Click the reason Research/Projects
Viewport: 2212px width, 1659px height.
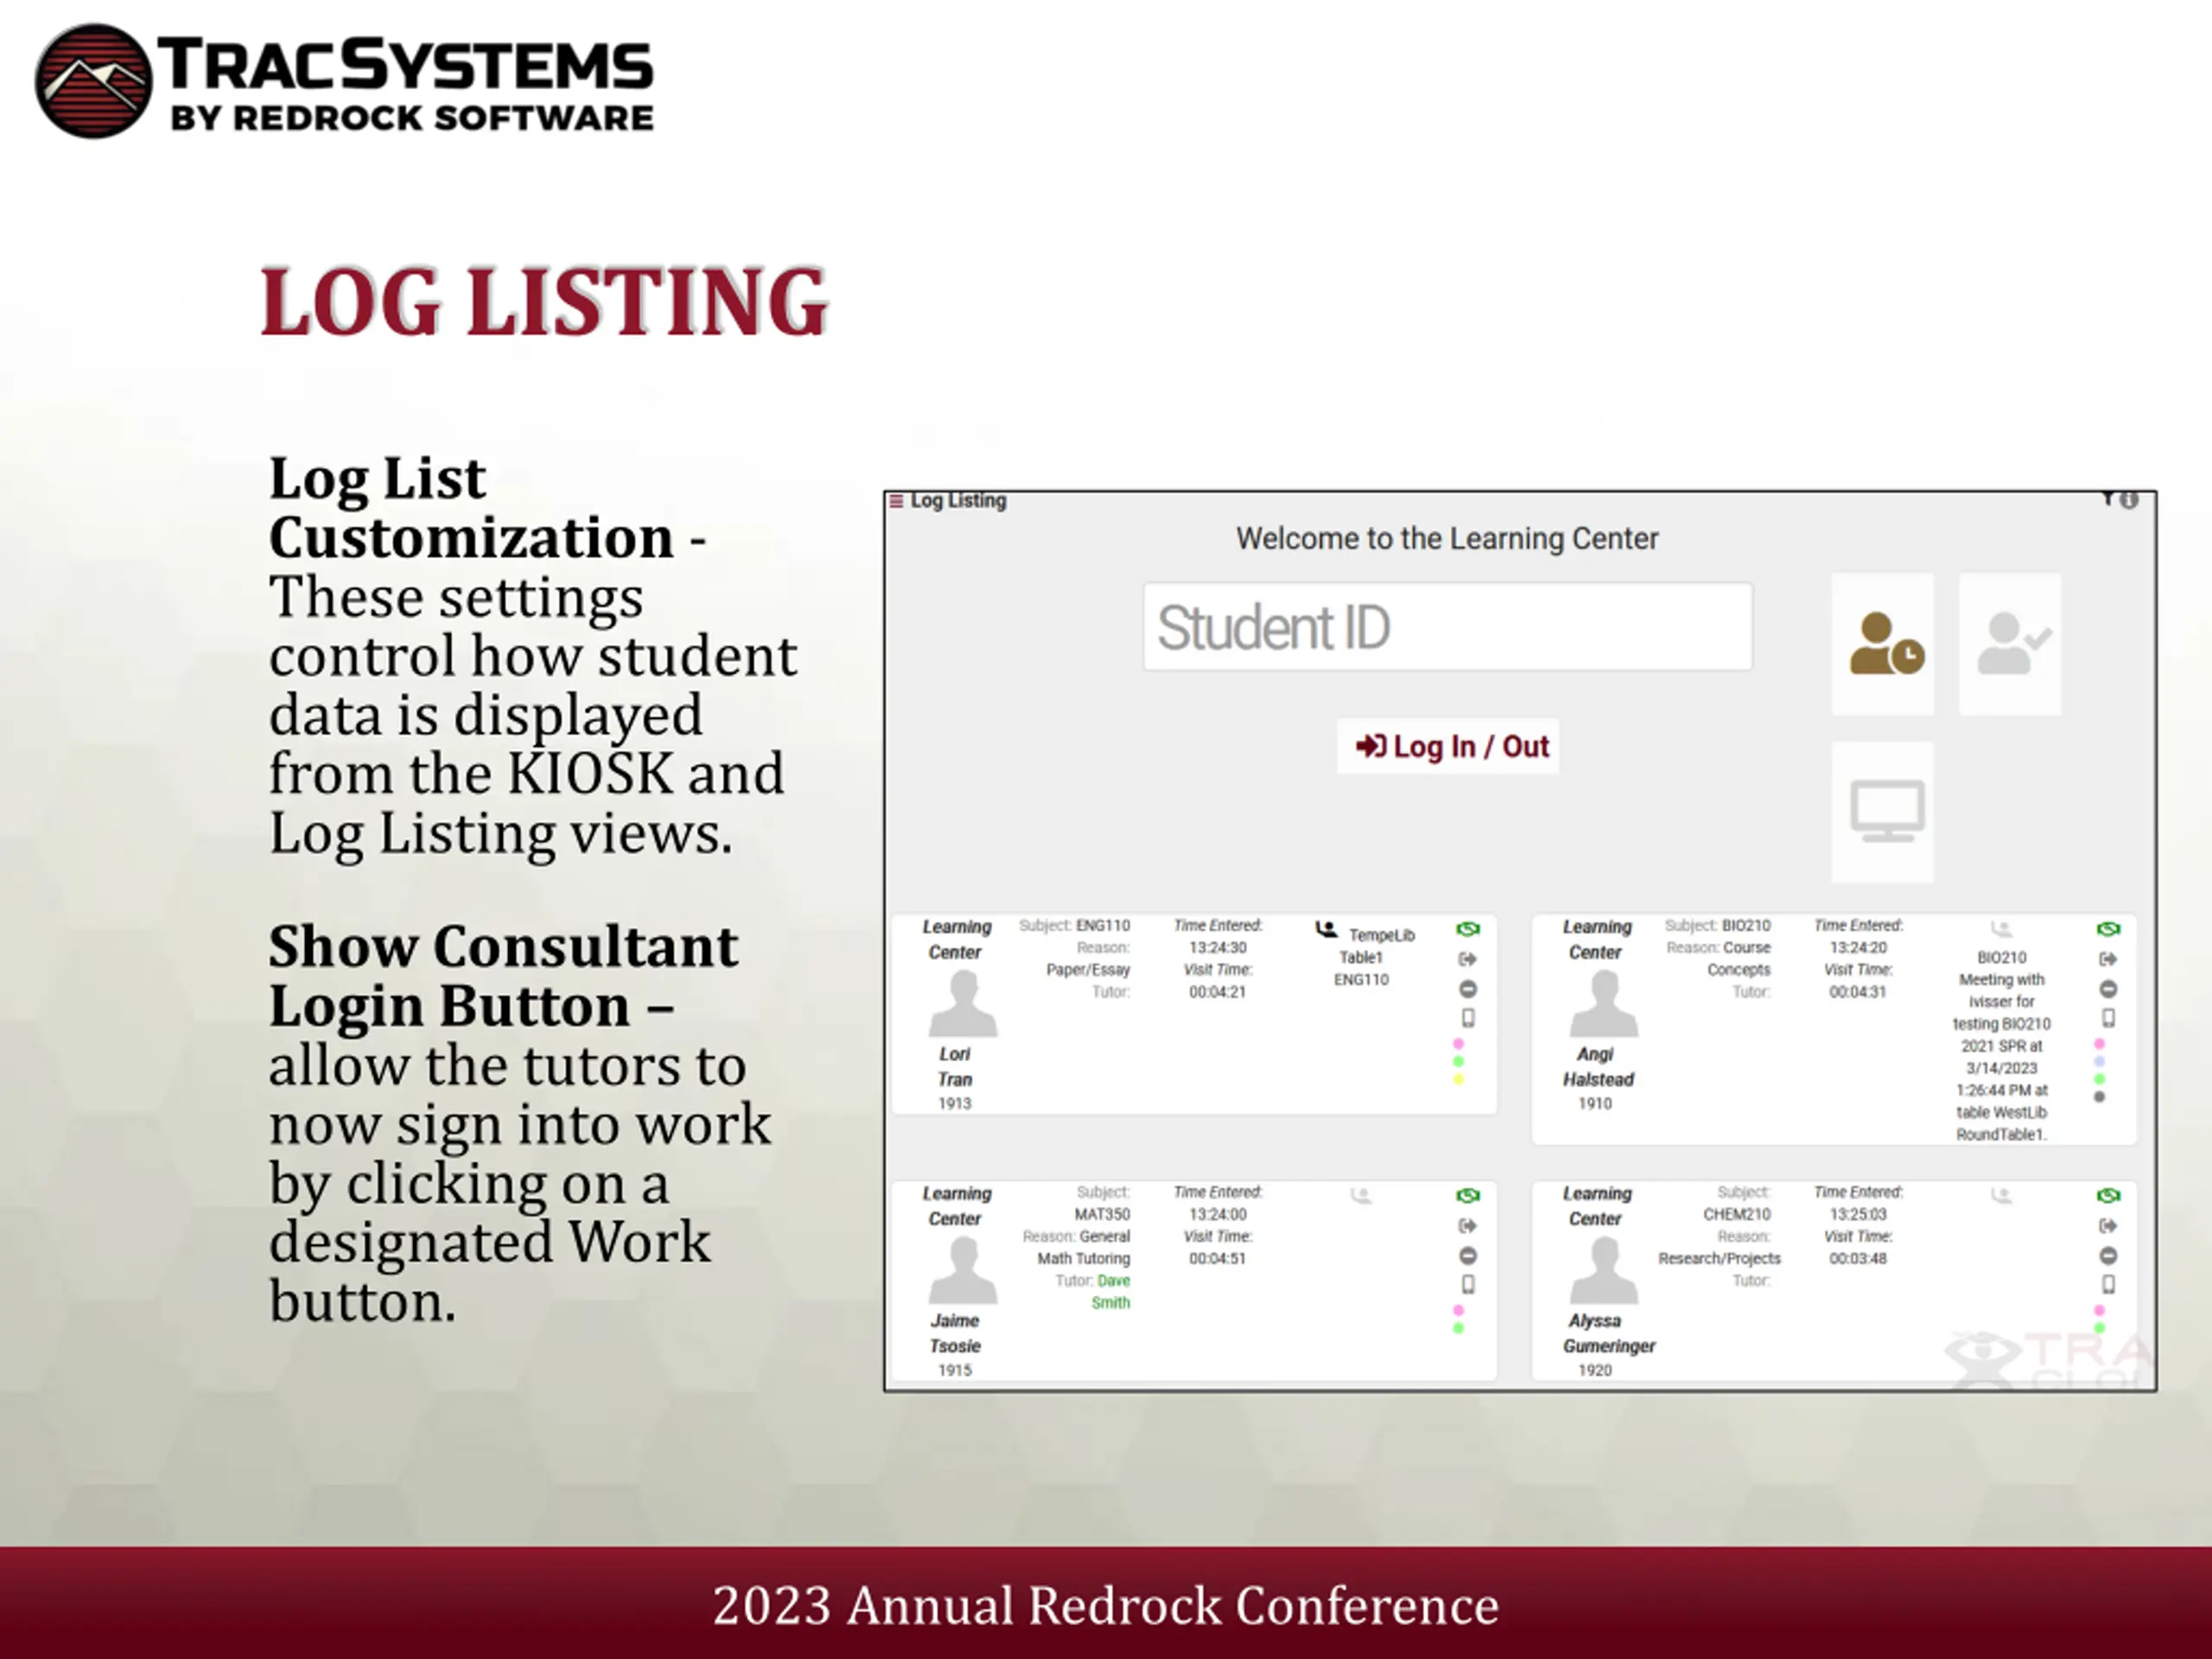click(x=1719, y=1258)
